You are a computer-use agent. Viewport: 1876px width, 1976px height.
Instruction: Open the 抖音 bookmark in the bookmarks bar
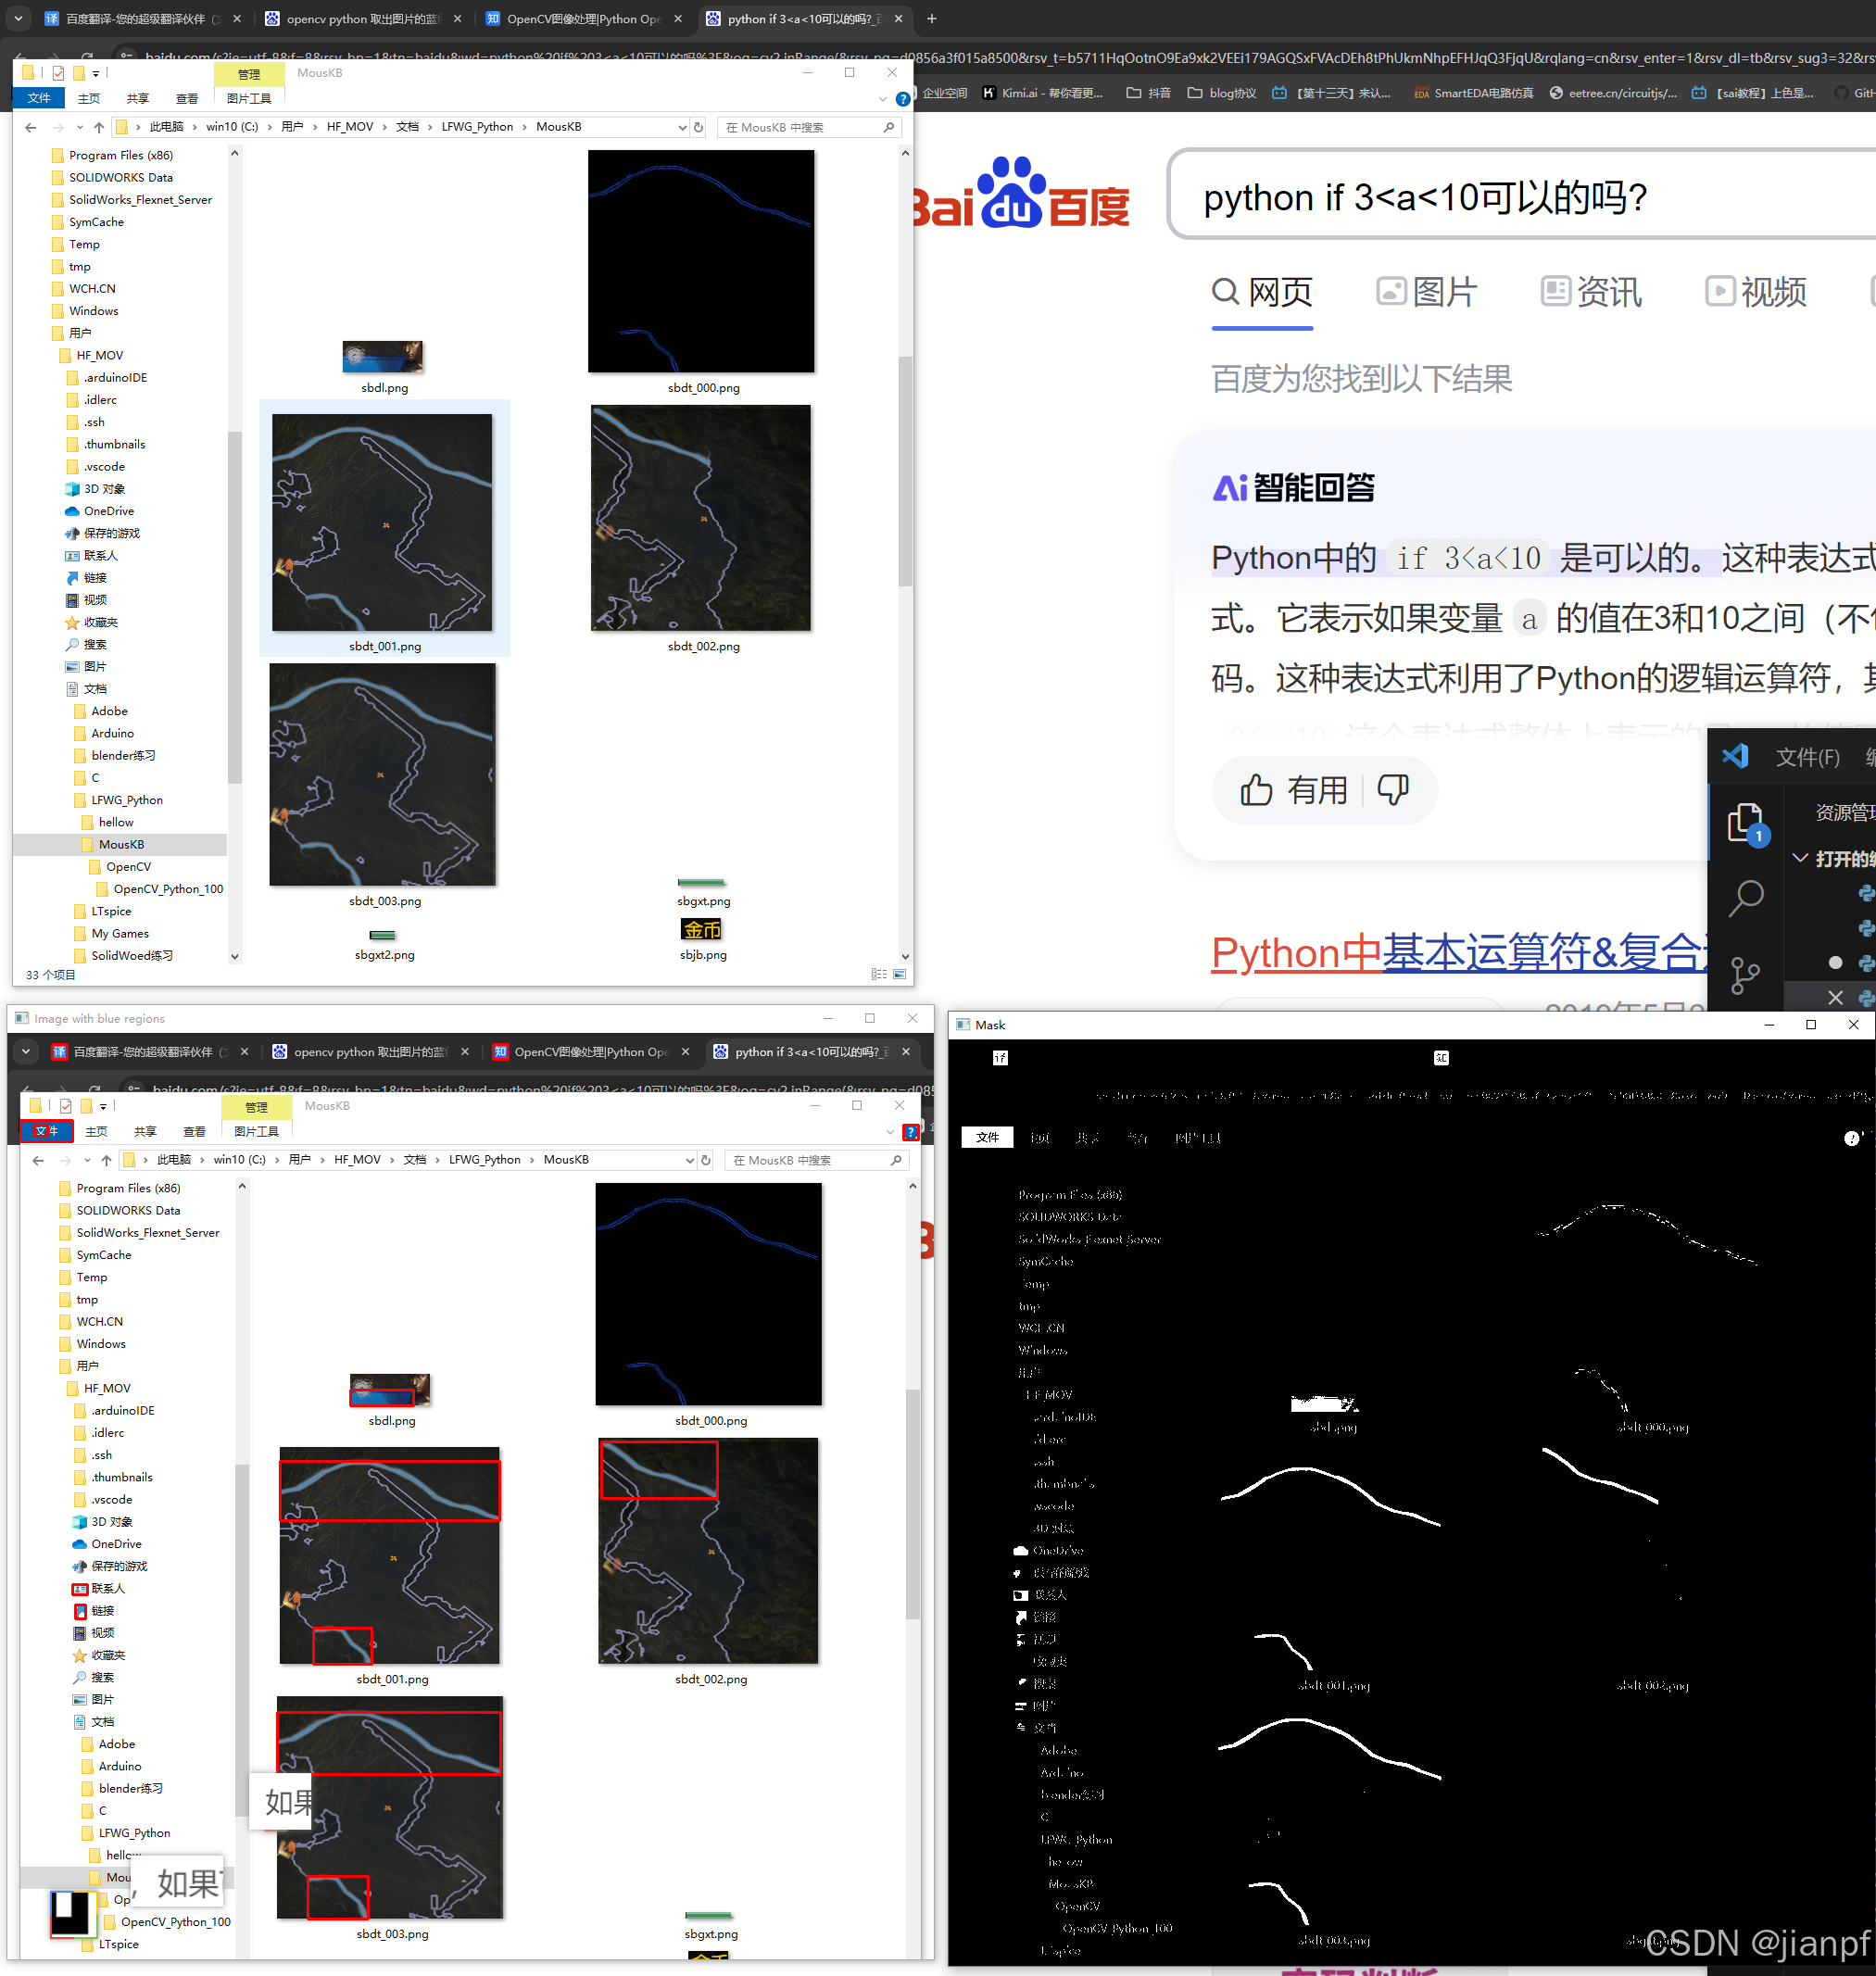1148,93
